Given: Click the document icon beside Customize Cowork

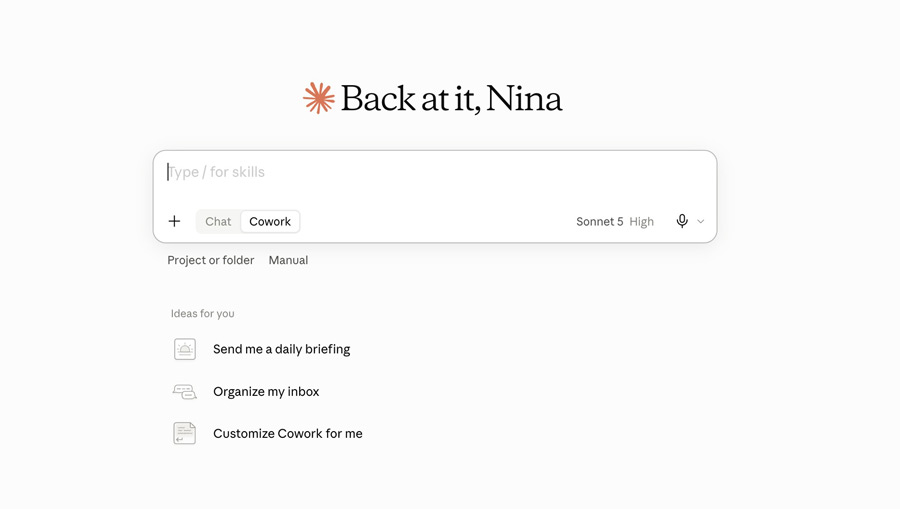Looking at the screenshot, I should click(185, 433).
